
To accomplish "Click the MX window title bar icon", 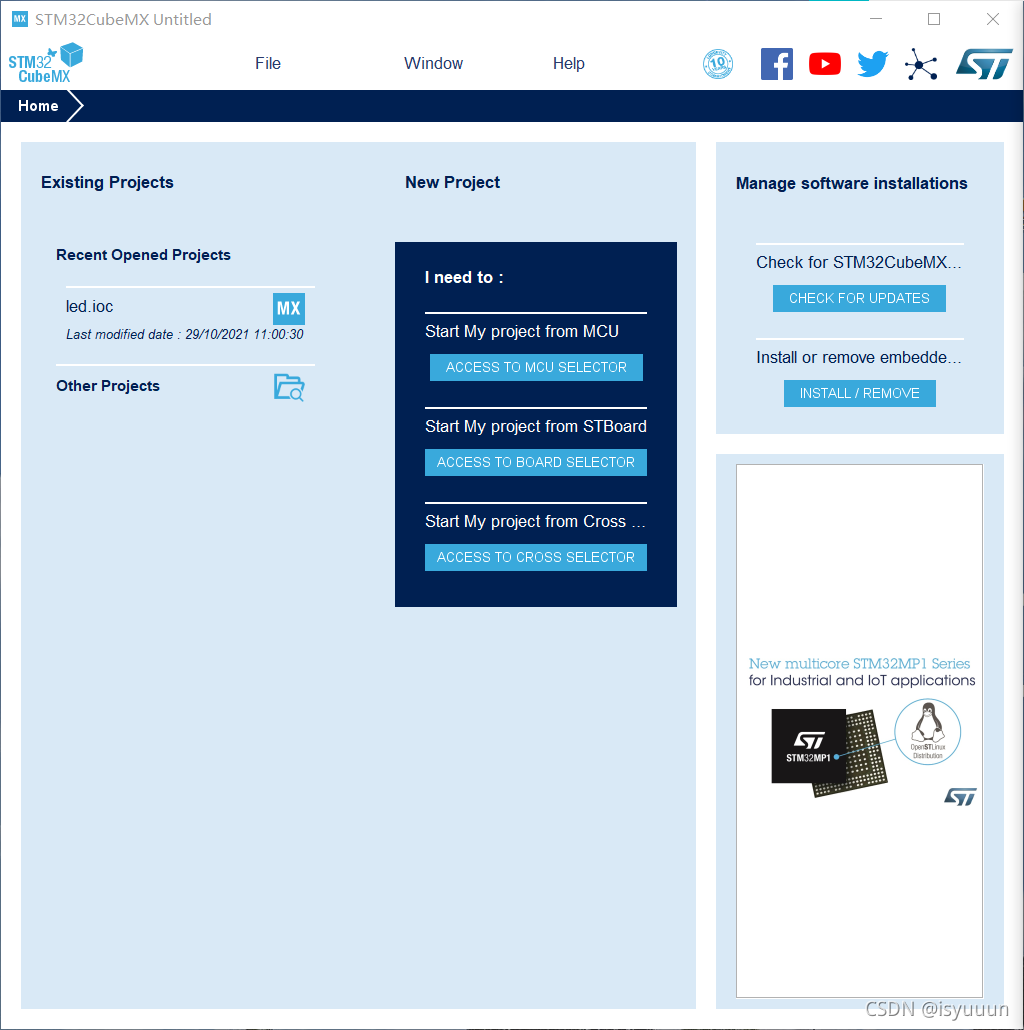I will point(20,18).
